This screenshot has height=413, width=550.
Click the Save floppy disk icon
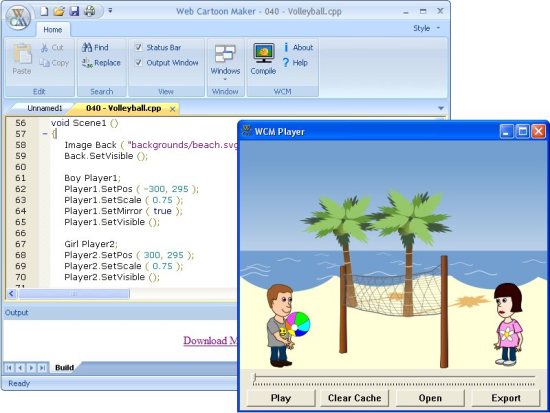coord(74,11)
